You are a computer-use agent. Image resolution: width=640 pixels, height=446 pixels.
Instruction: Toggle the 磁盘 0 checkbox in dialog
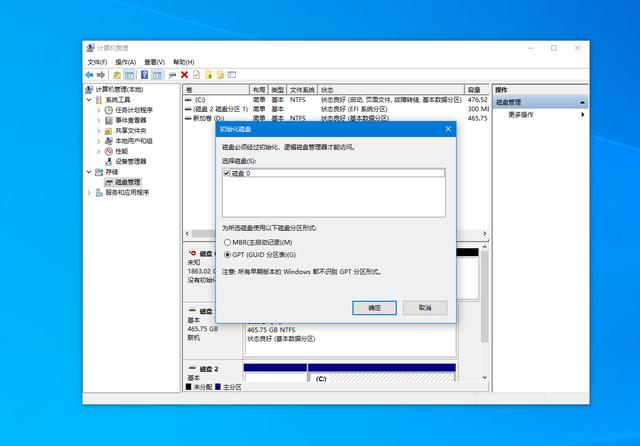227,173
